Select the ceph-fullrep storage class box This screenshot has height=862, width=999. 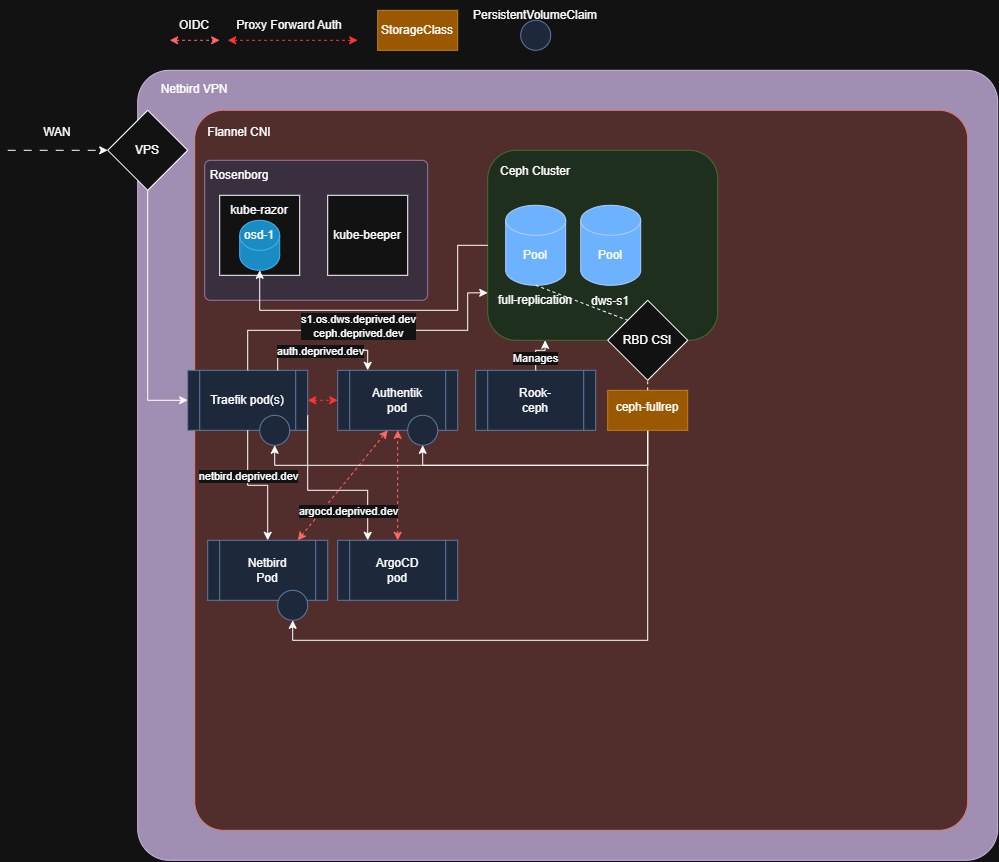[x=647, y=410]
